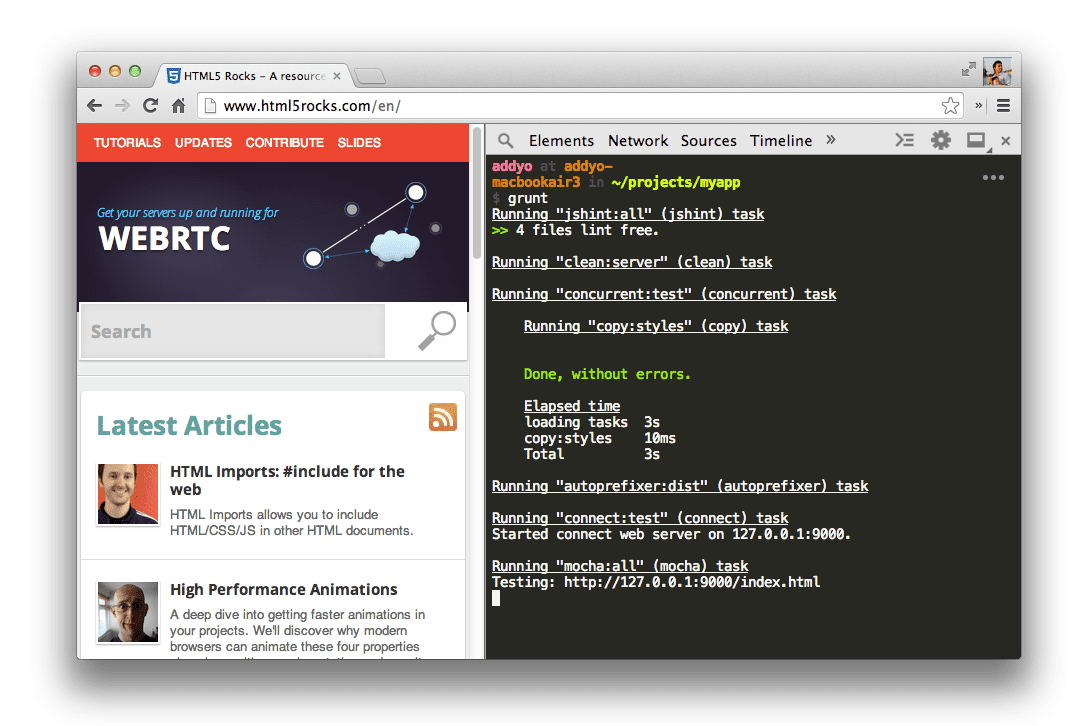Open the console overflow ellipsis menu
This screenshot has width=1082, height=726.
tap(993, 176)
